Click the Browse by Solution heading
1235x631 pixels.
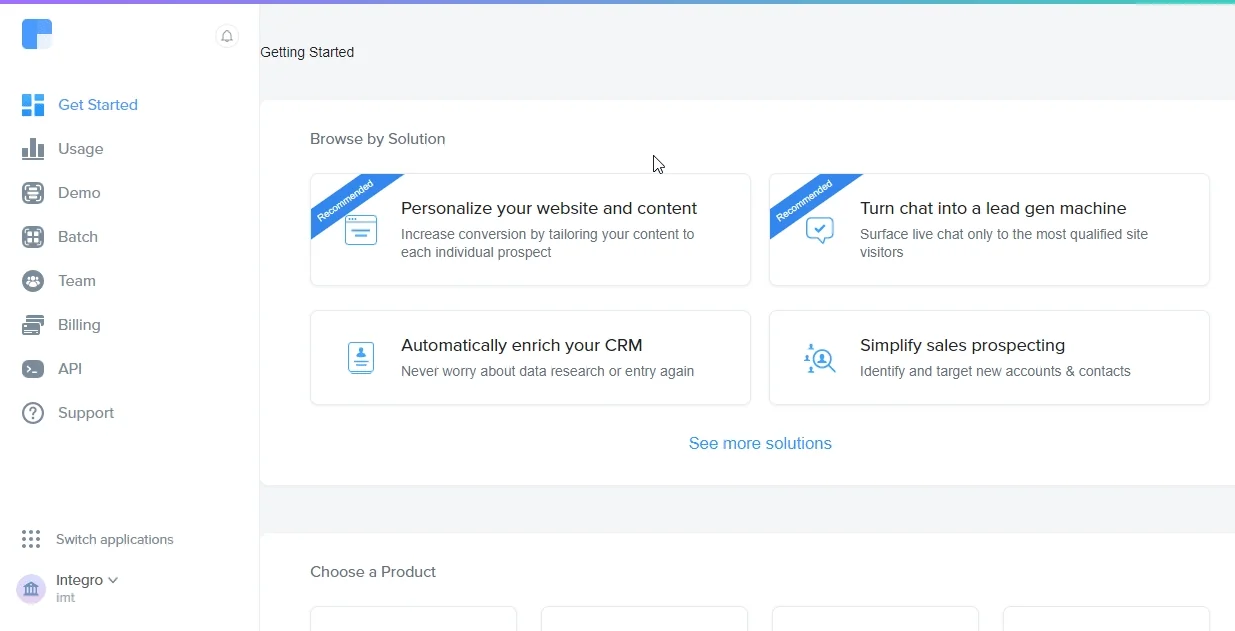pos(378,139)
